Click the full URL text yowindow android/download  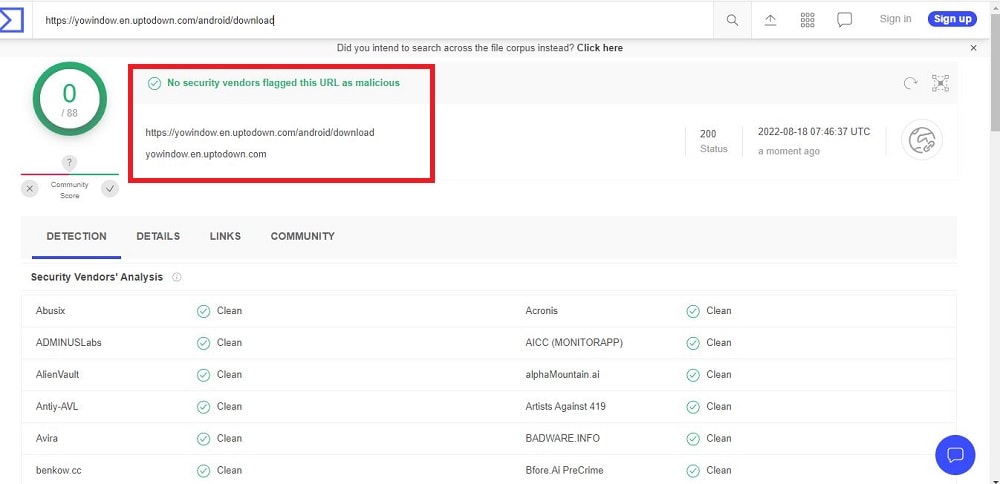pos(260,133)
